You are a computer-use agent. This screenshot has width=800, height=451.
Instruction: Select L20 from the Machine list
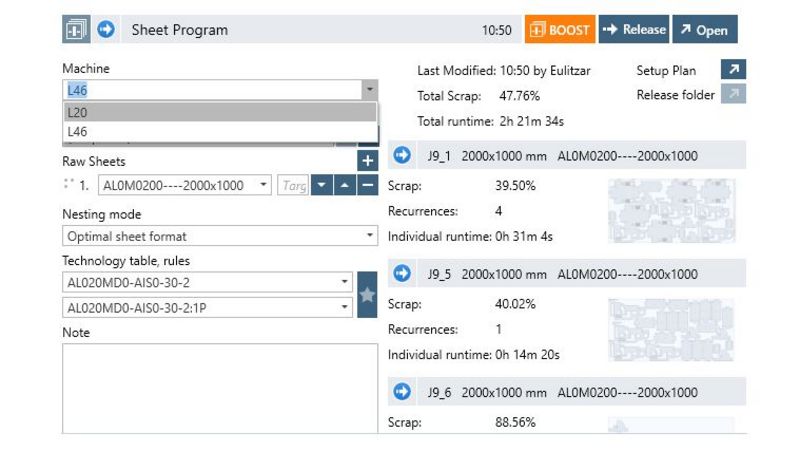pos(220,112)
